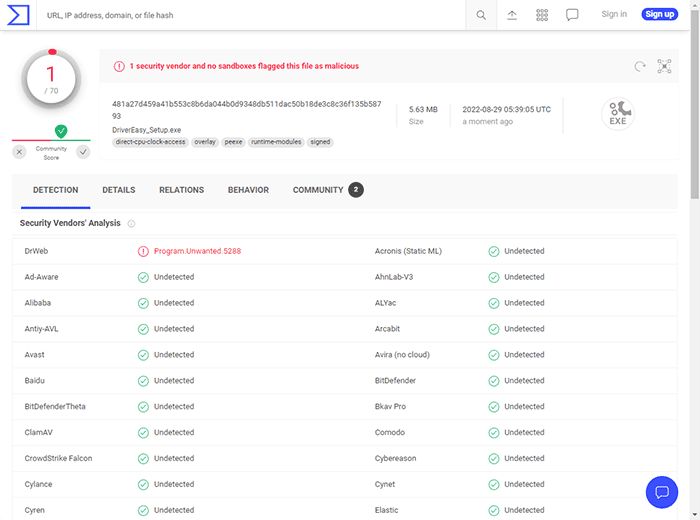Focus the URL, IP, domain search field
Viewport: 700px width, 520px height.
point(251,15)
